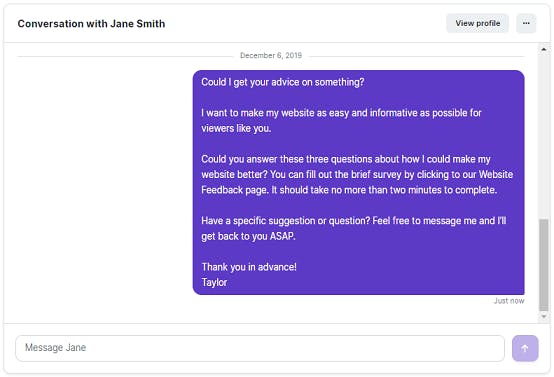The width and height of the screenshot is (554, 377).
Task: Send message with the arrow button
Action: 525,348
